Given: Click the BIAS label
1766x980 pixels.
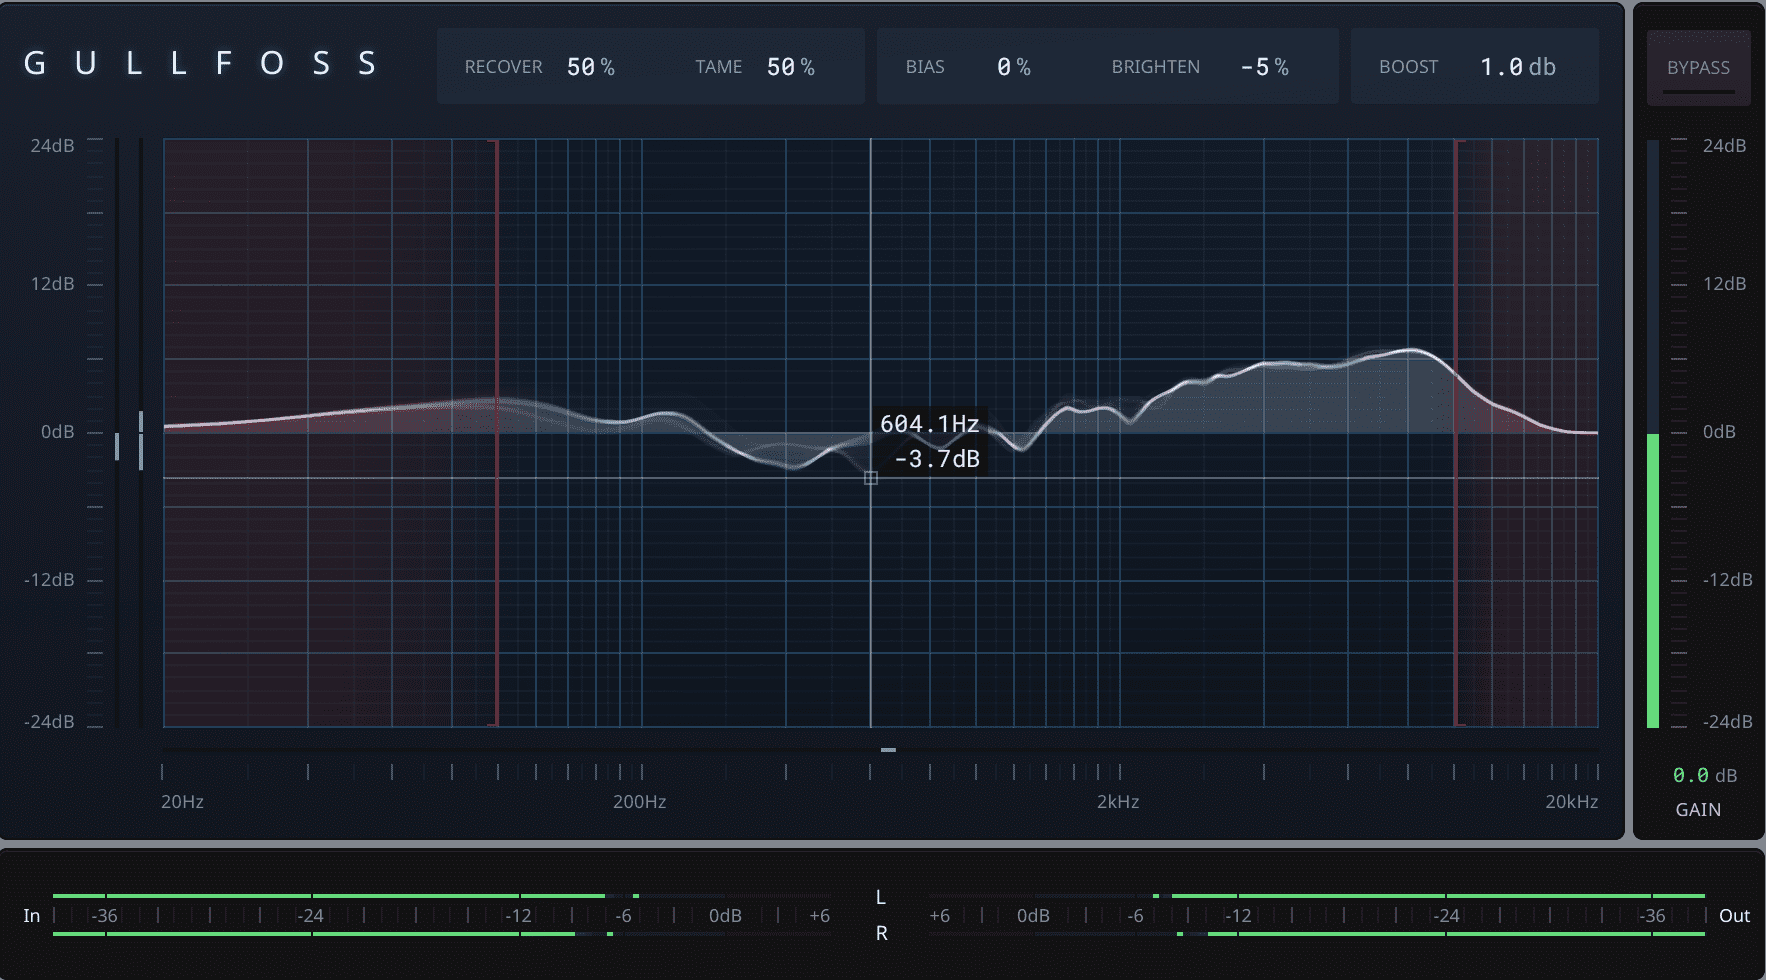Looking at the screenshot, I should coord(925,67).
